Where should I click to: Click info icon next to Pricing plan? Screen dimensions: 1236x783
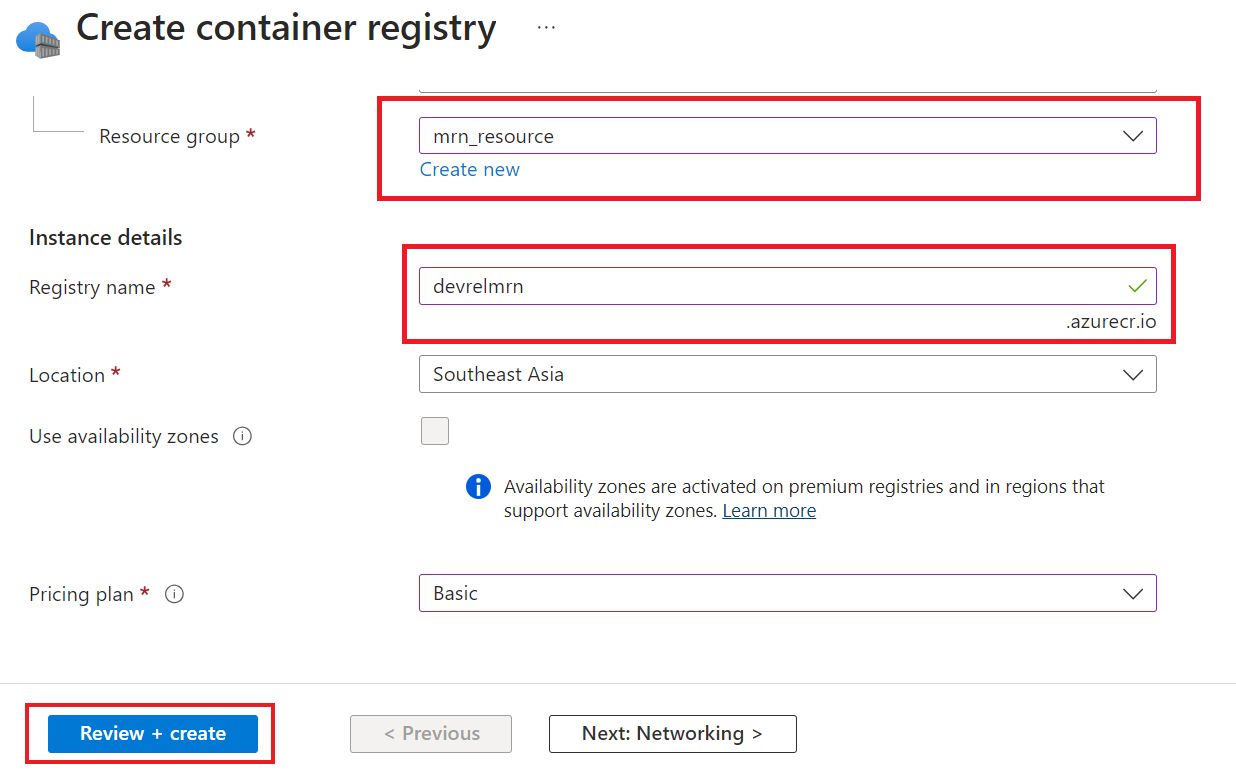[x=174, y=594]
